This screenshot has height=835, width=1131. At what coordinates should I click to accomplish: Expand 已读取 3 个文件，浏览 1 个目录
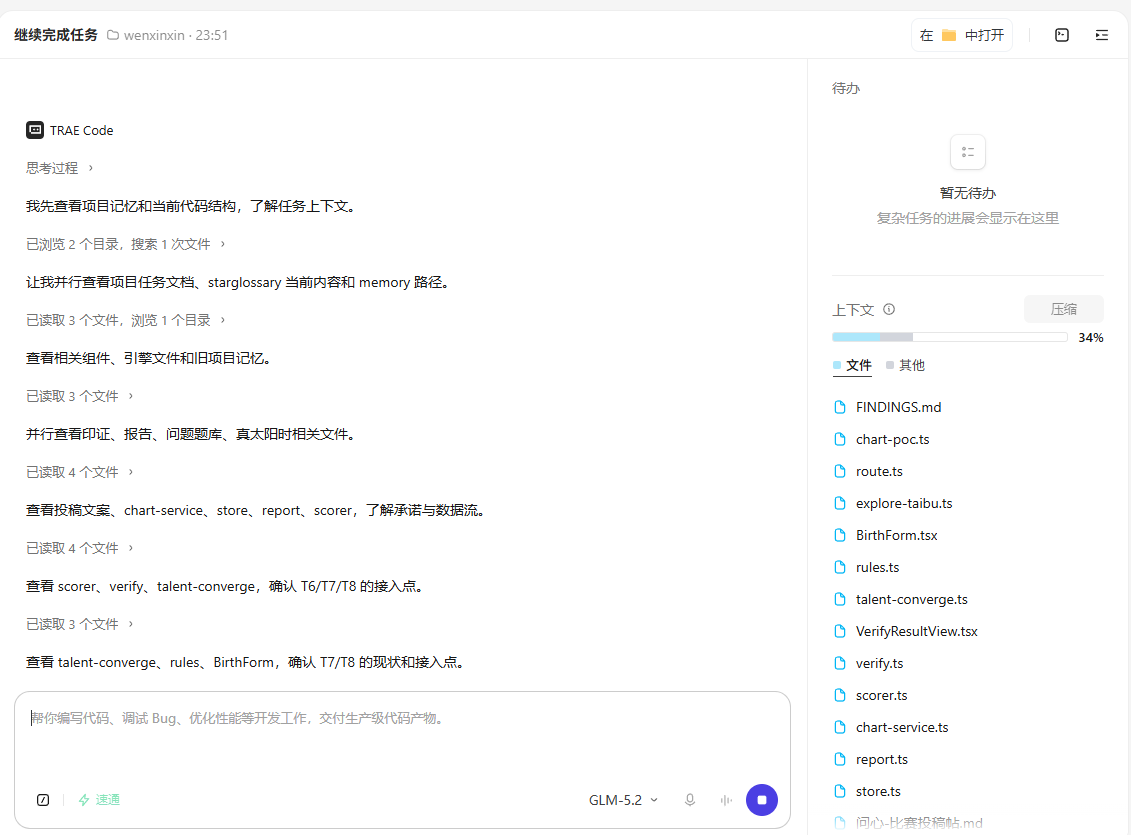pos(126,320)
